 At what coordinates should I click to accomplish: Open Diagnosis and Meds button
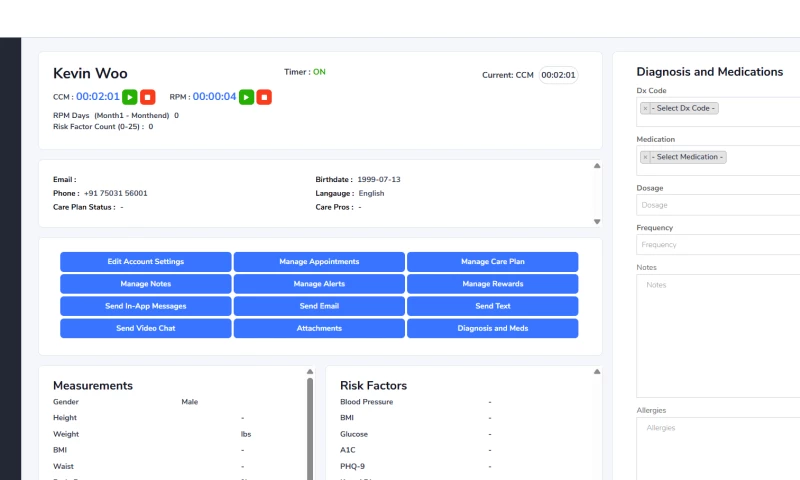pyautogui.click(x=493, y=329)
